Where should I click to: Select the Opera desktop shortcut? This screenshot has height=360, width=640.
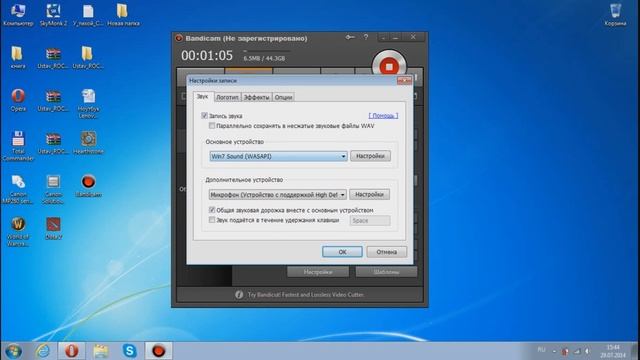[18, 100]
